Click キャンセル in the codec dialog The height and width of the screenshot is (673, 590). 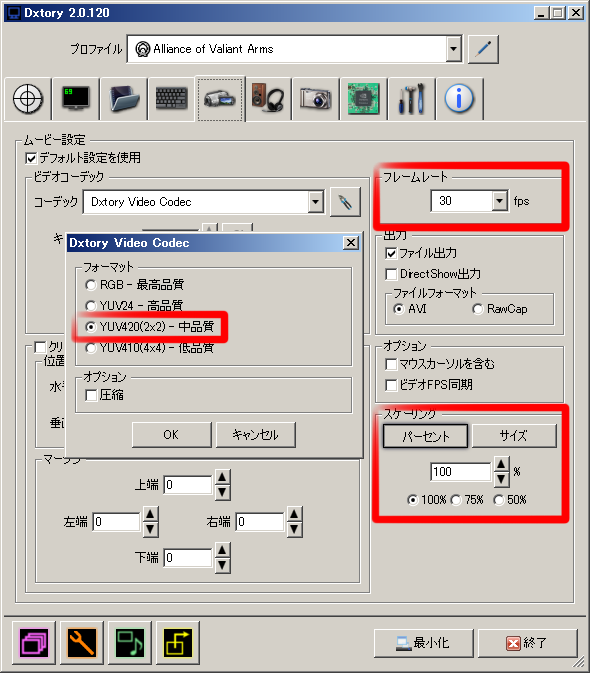[x=256, y=435]
